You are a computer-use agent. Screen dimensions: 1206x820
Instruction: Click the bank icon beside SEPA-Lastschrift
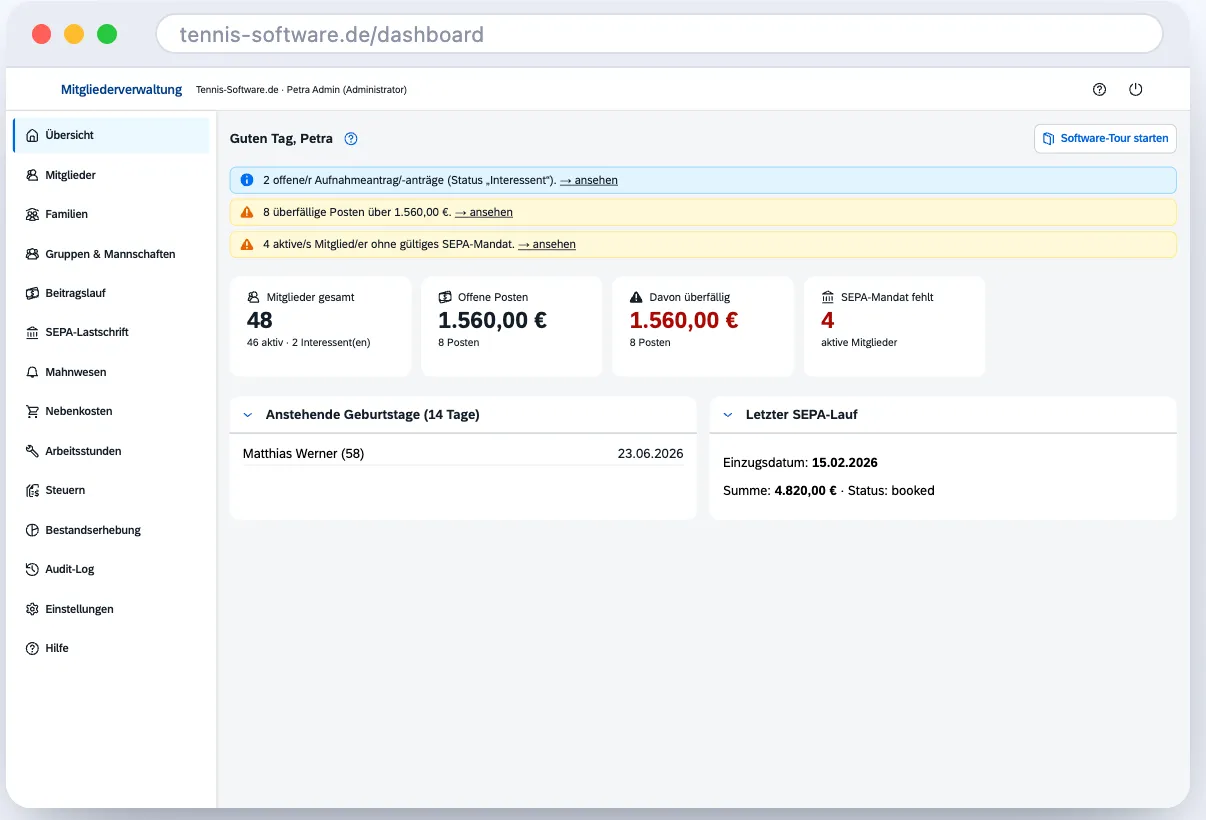(x=32, y=332)
